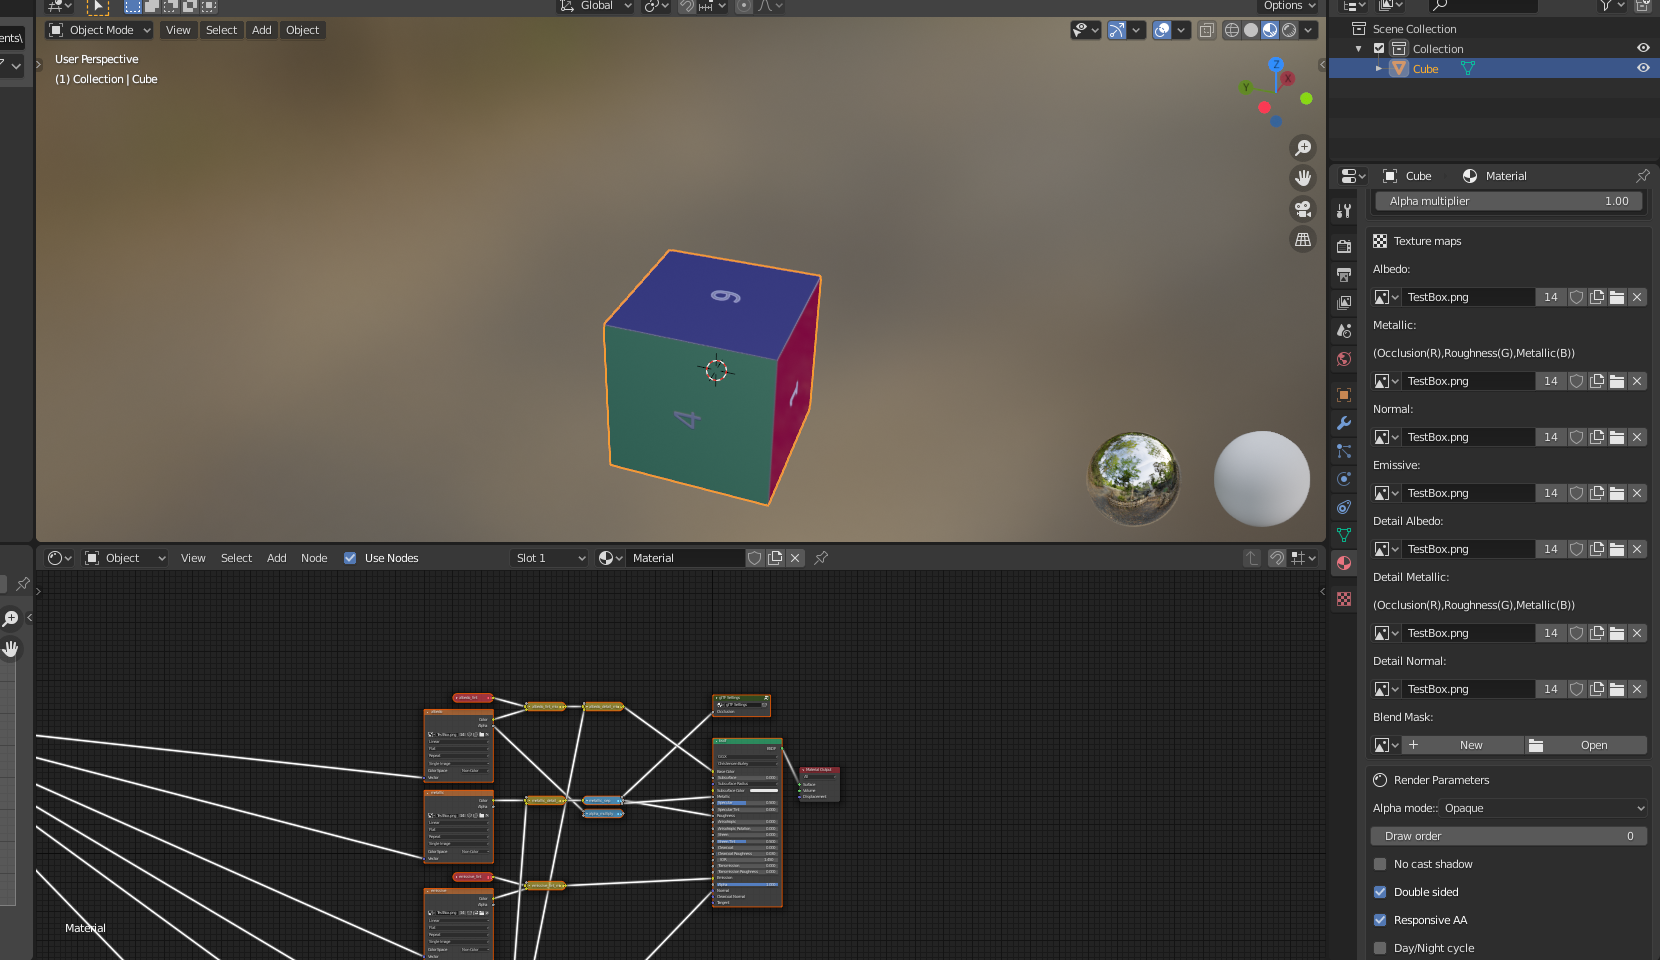Open the Object Mode dropdown
The image size is (1660, 960).
(x=100, y=30)
